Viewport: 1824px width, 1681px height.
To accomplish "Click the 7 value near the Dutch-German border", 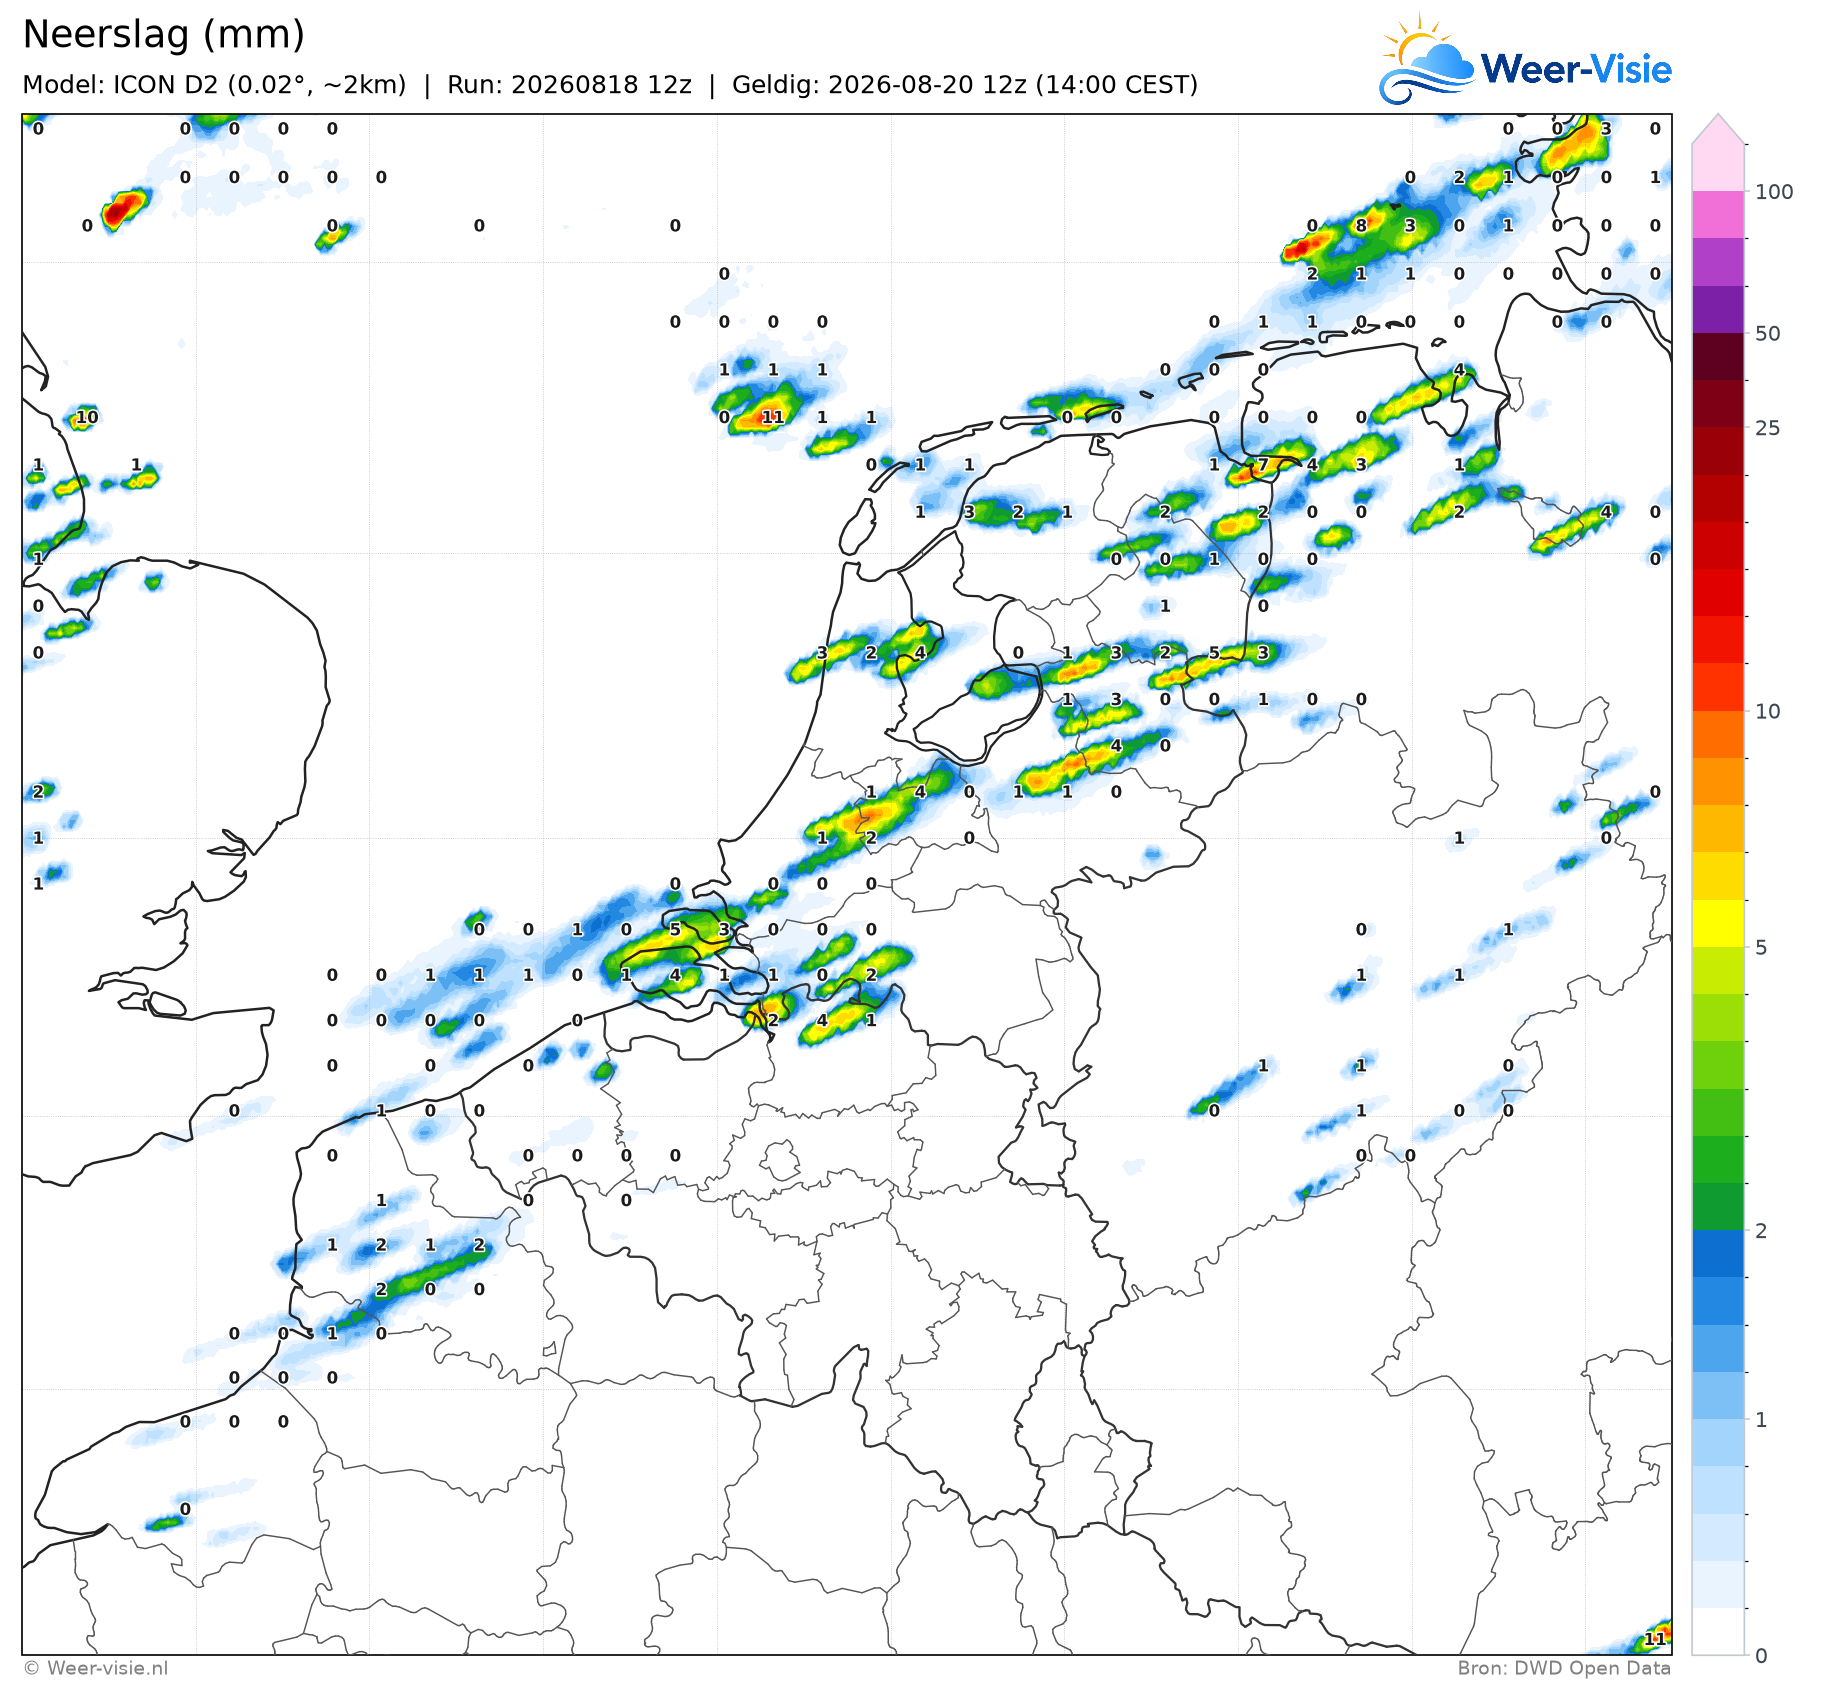I will (x=1263, y=464).
